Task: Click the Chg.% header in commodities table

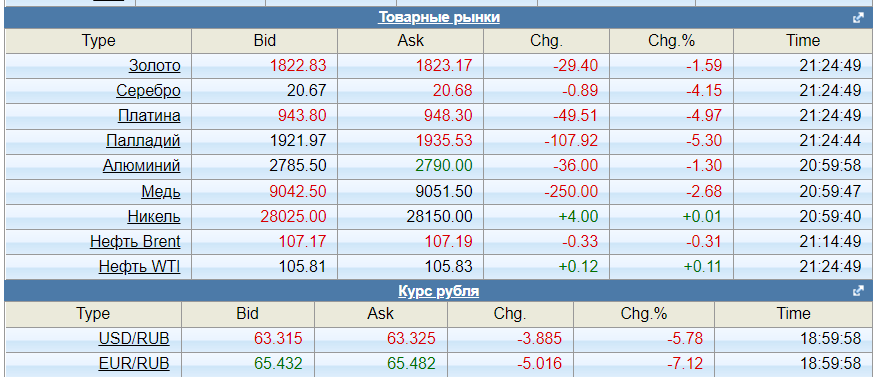Action: coord(671,41)
